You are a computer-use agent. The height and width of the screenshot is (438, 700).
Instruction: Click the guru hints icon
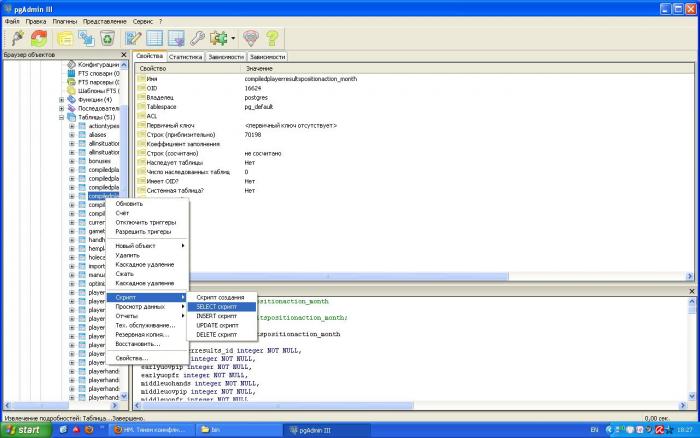pyautogui.click(x=251, y=39)
